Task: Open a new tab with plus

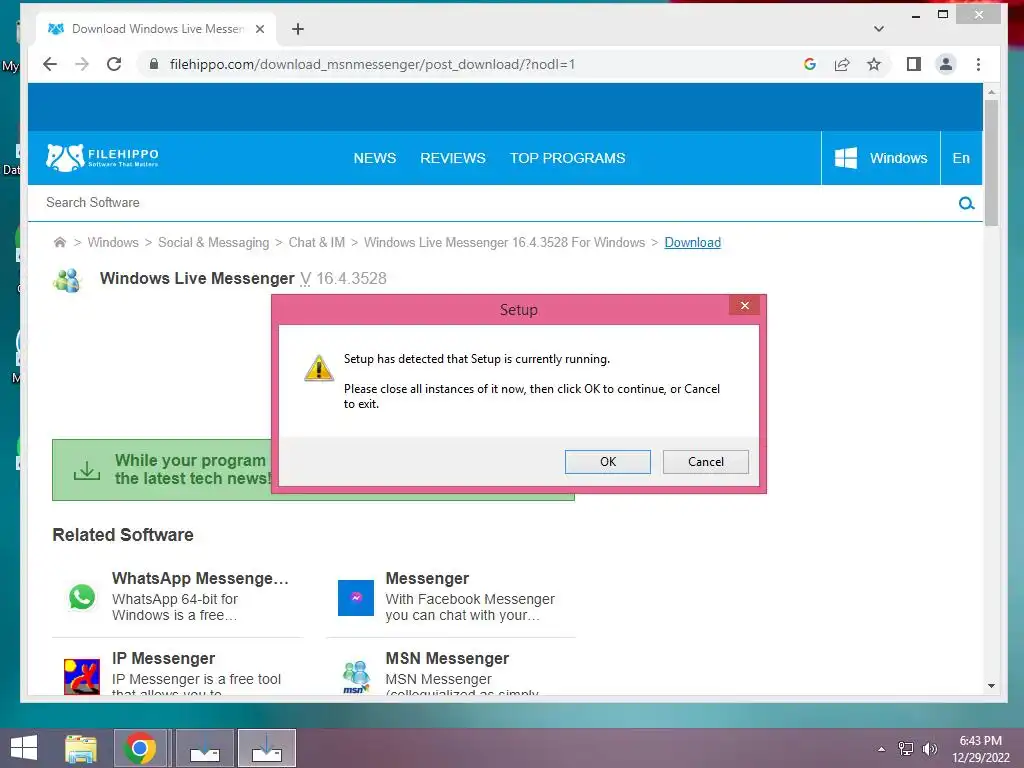Action: point(298,29)
